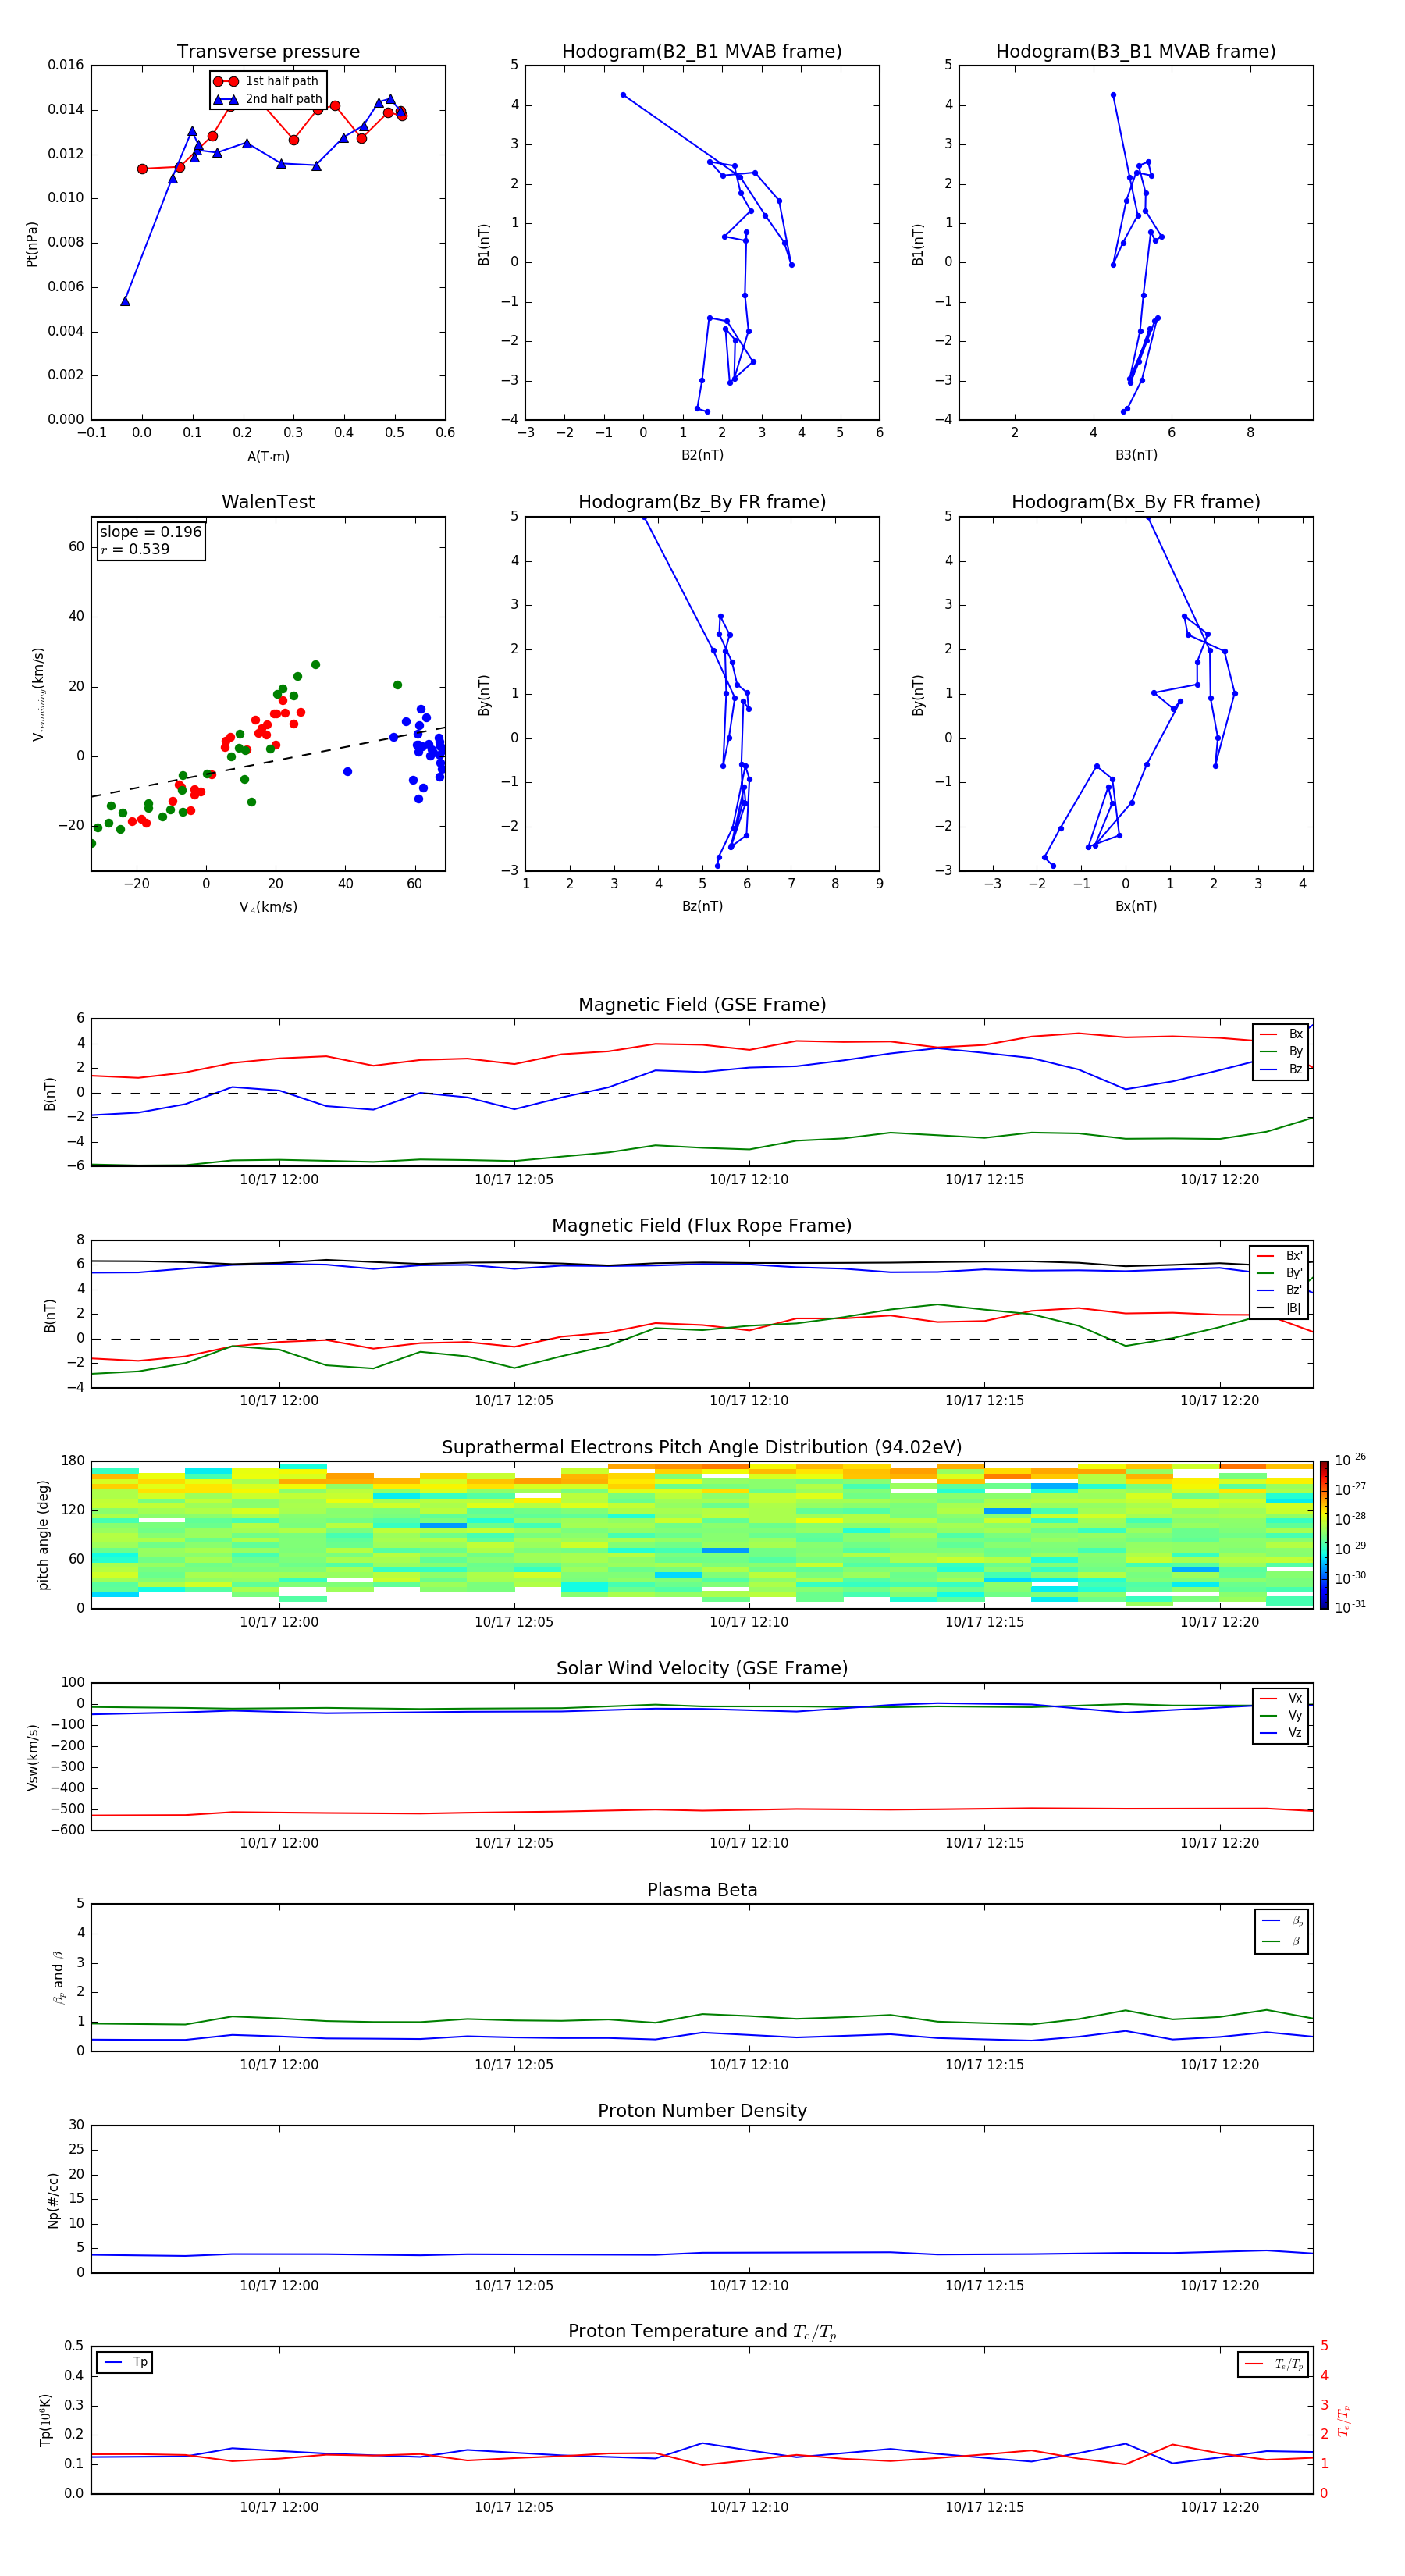This screenshot has width=1405, height=2576.
Task: Click the 'Vz' legend entry
Action: pos(1281,1733)
